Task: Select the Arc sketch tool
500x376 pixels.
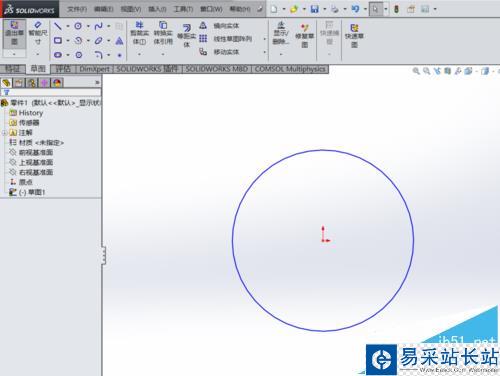Action: (x=78, y=40)
